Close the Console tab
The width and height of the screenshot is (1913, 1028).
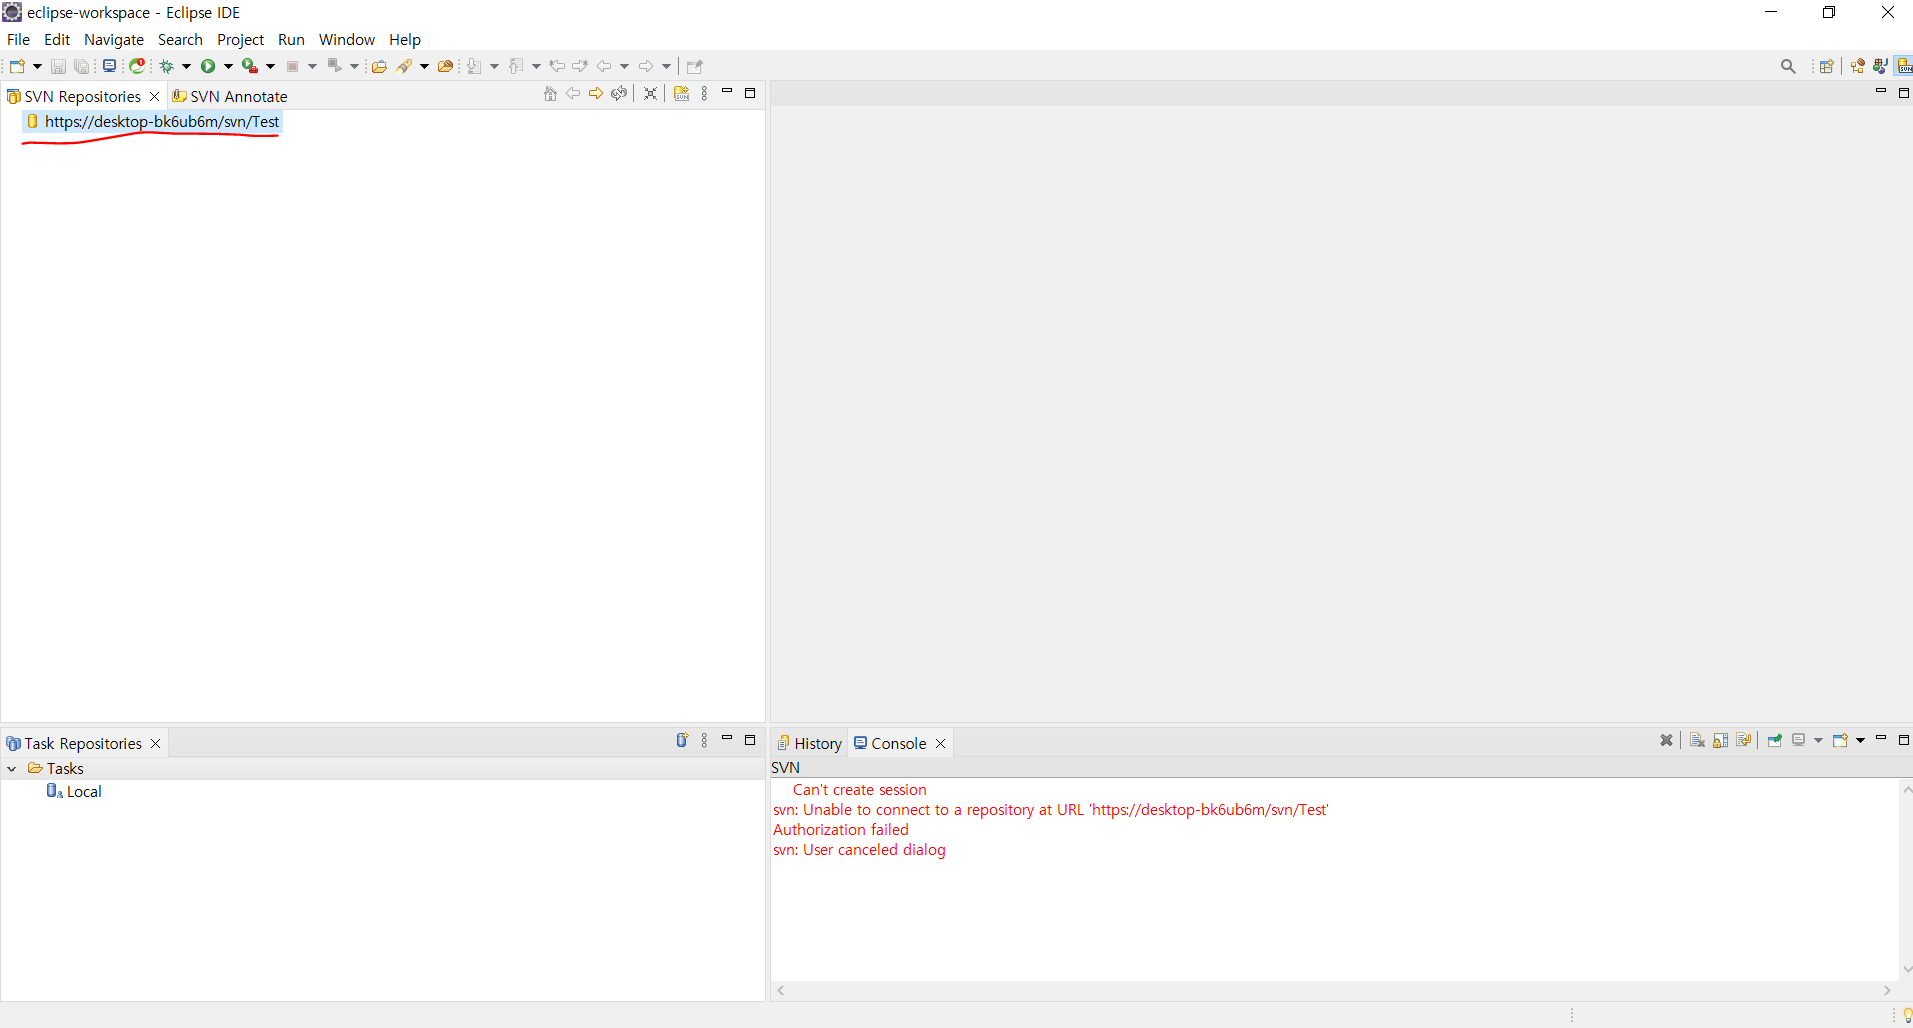[940, 743]
